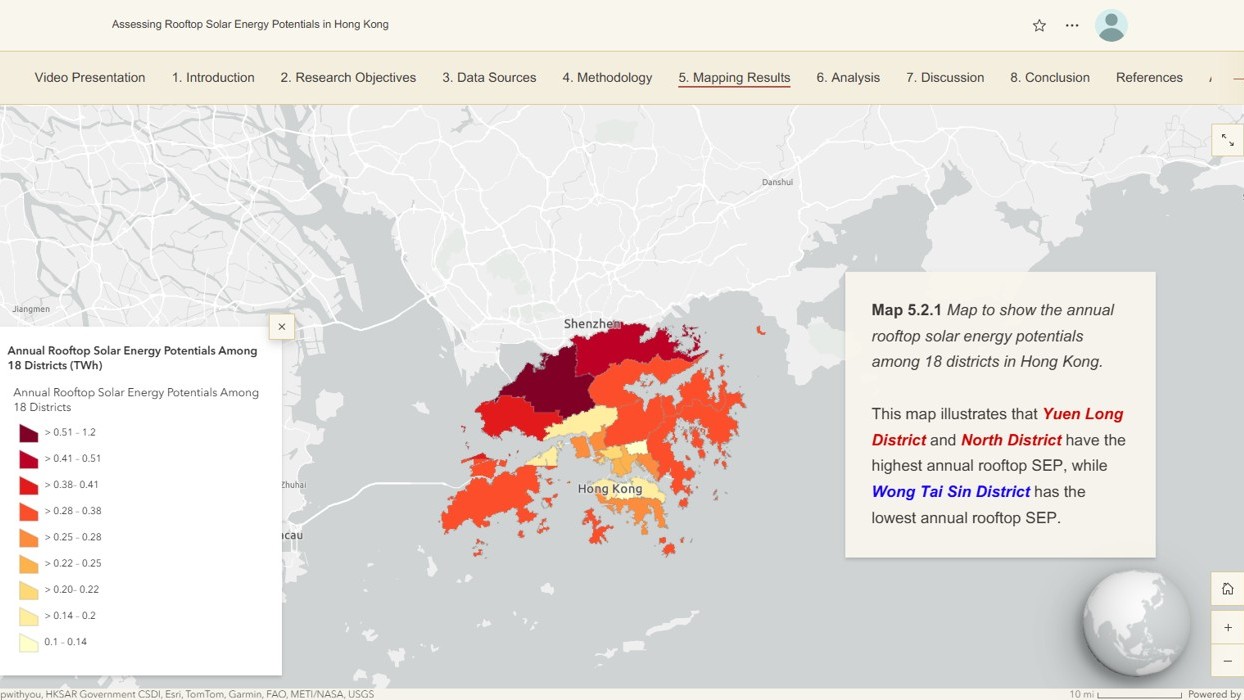Select the 8. Conclusion tab
The width and height of the screenshot is (1244, 700).
pyautogui.click(x=1050, y=78)
